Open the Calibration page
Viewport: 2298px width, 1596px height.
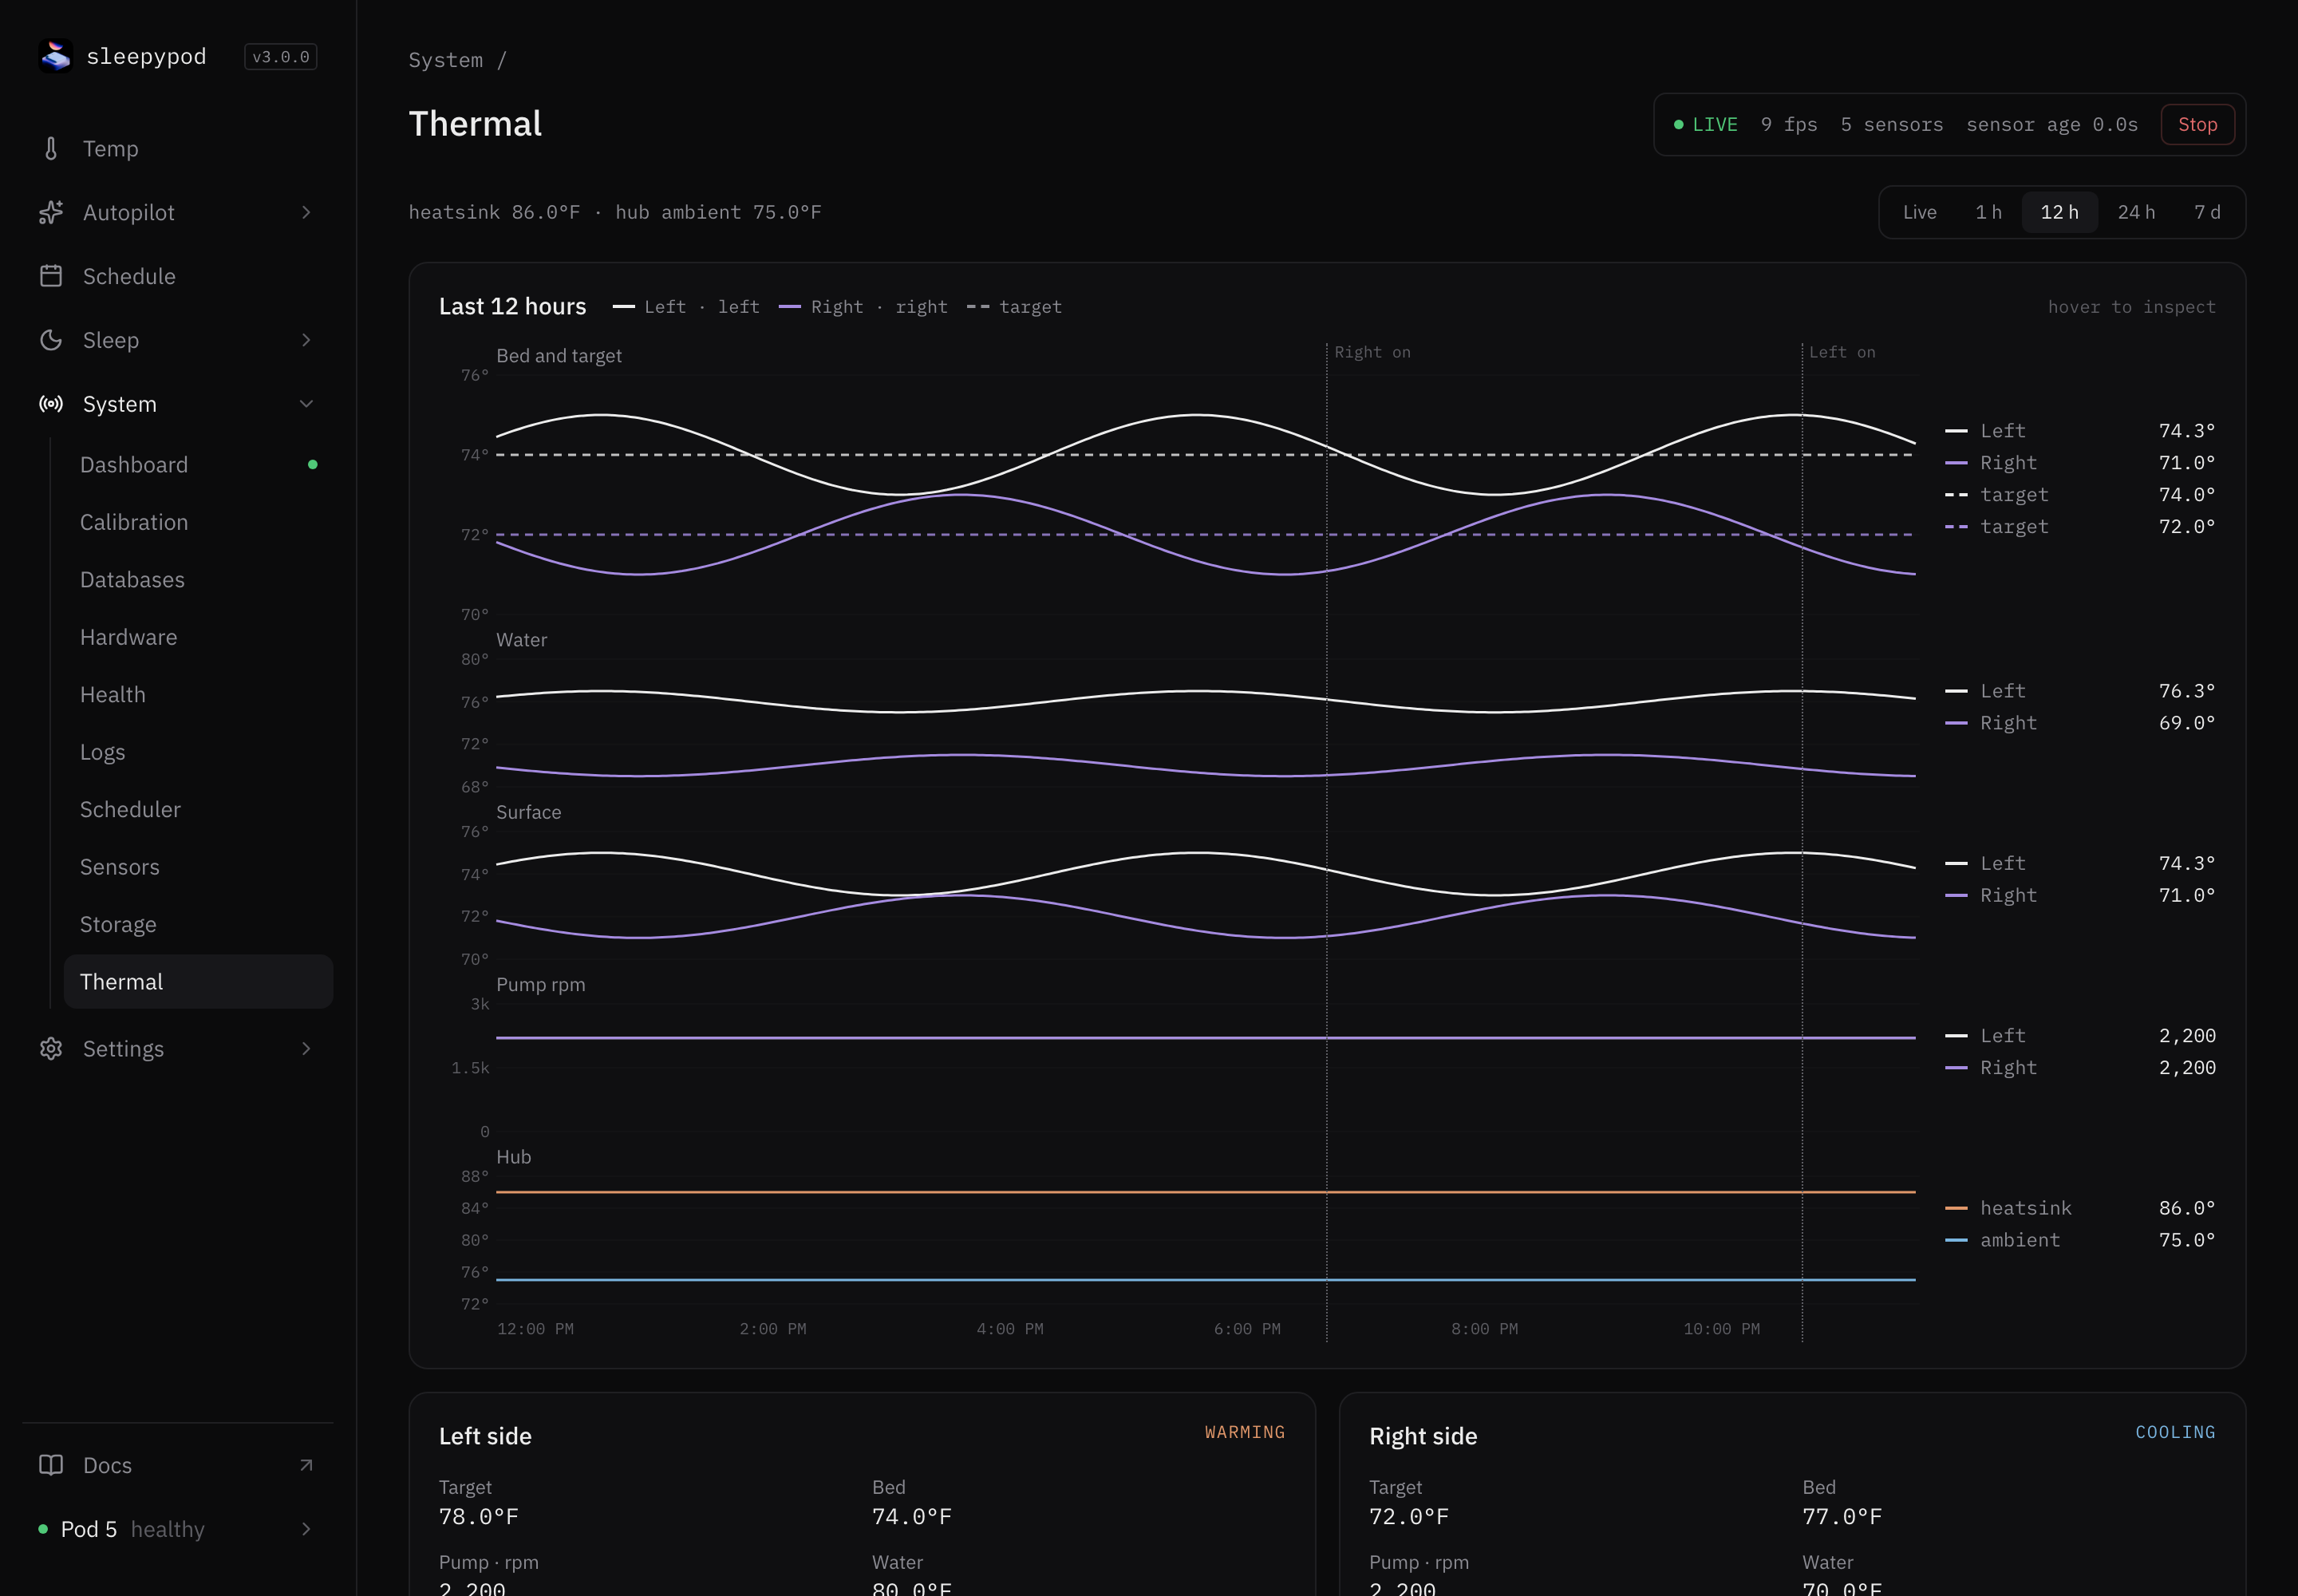tap(198, 522)
